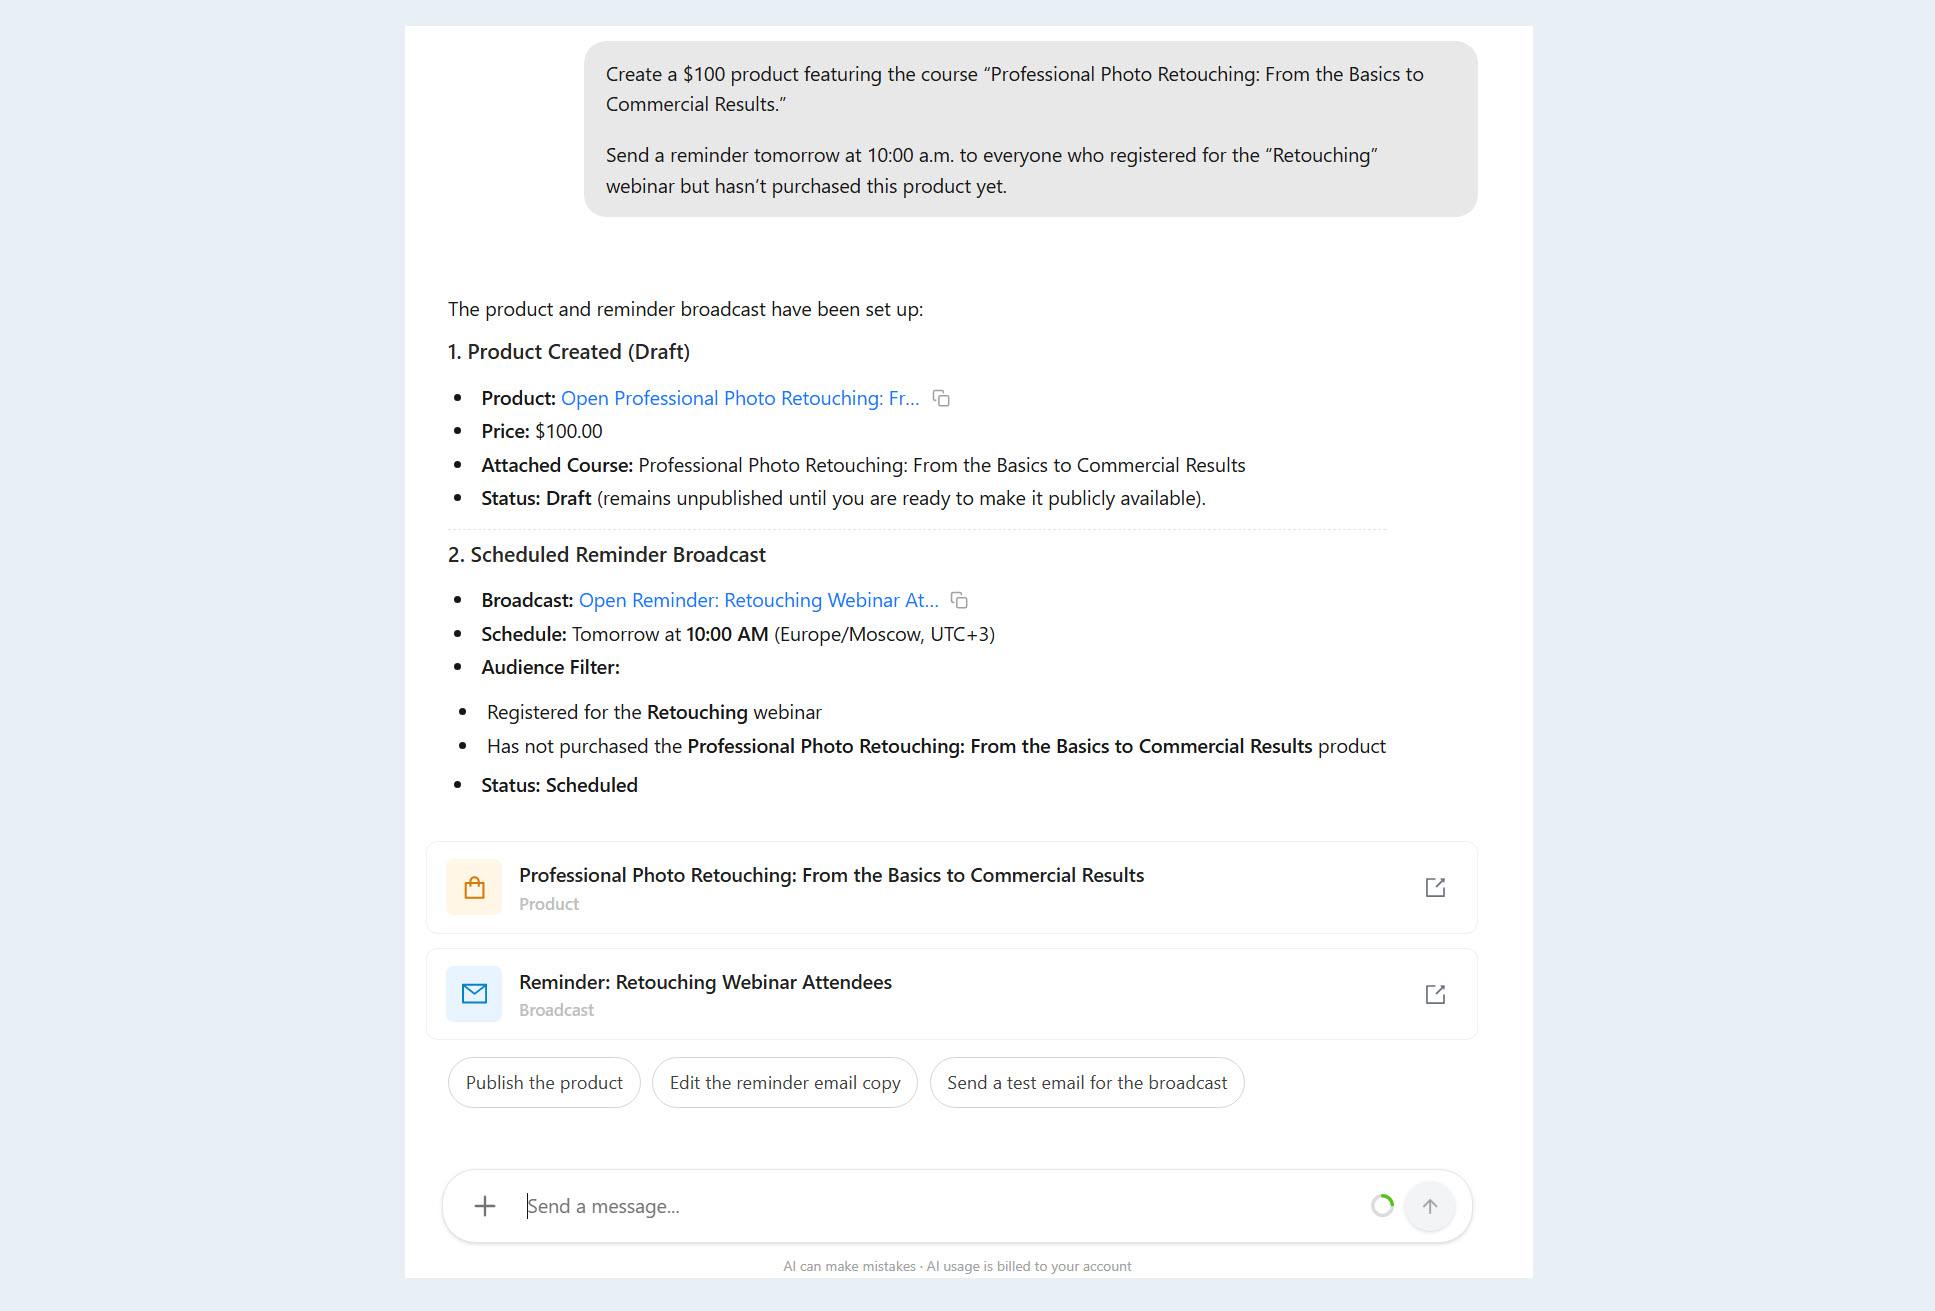Image resolution: width=1935 pixels, height=1311 pixels.
Task: Copy the product link icon
Action: pos(941,398)
